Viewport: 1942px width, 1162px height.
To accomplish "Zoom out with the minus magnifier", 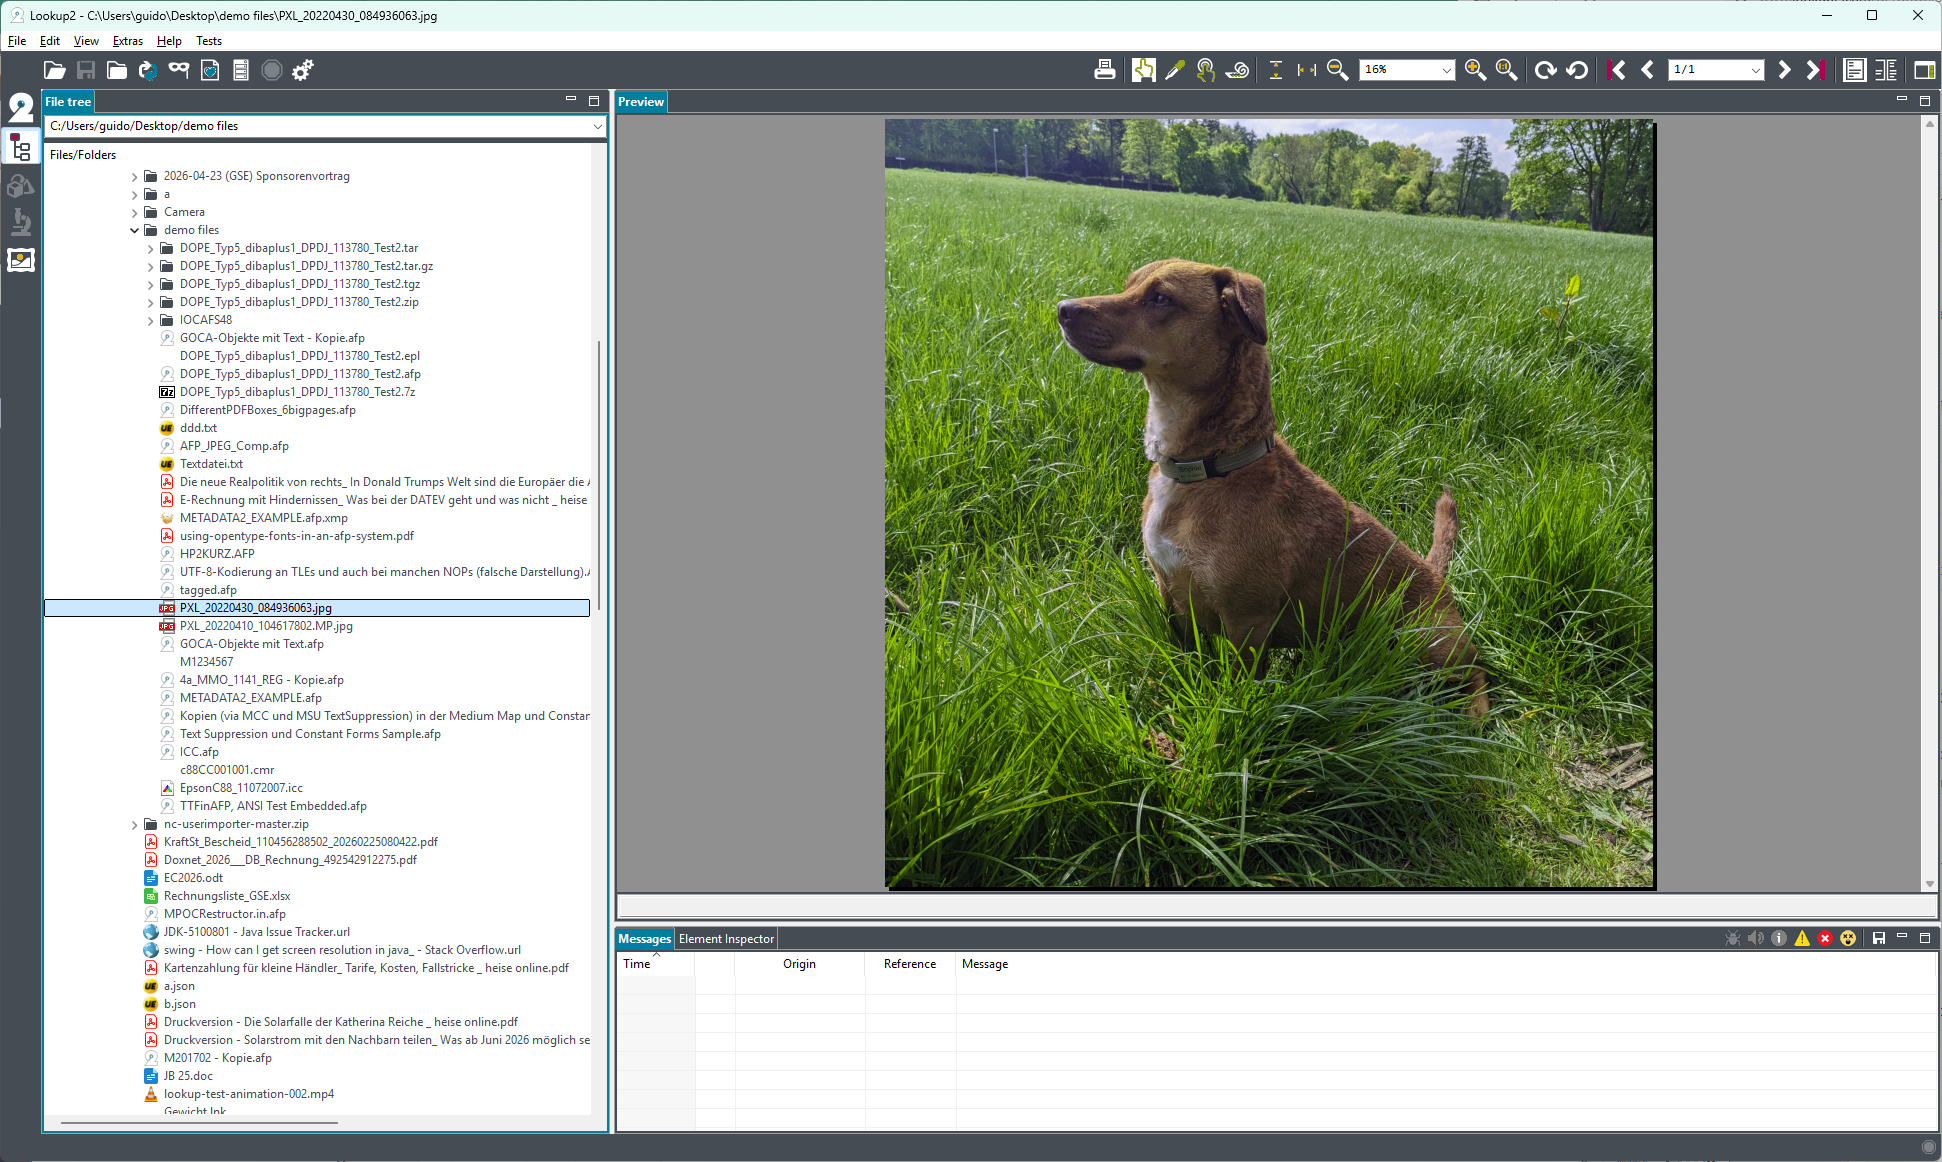I will tap(1337, 70).
